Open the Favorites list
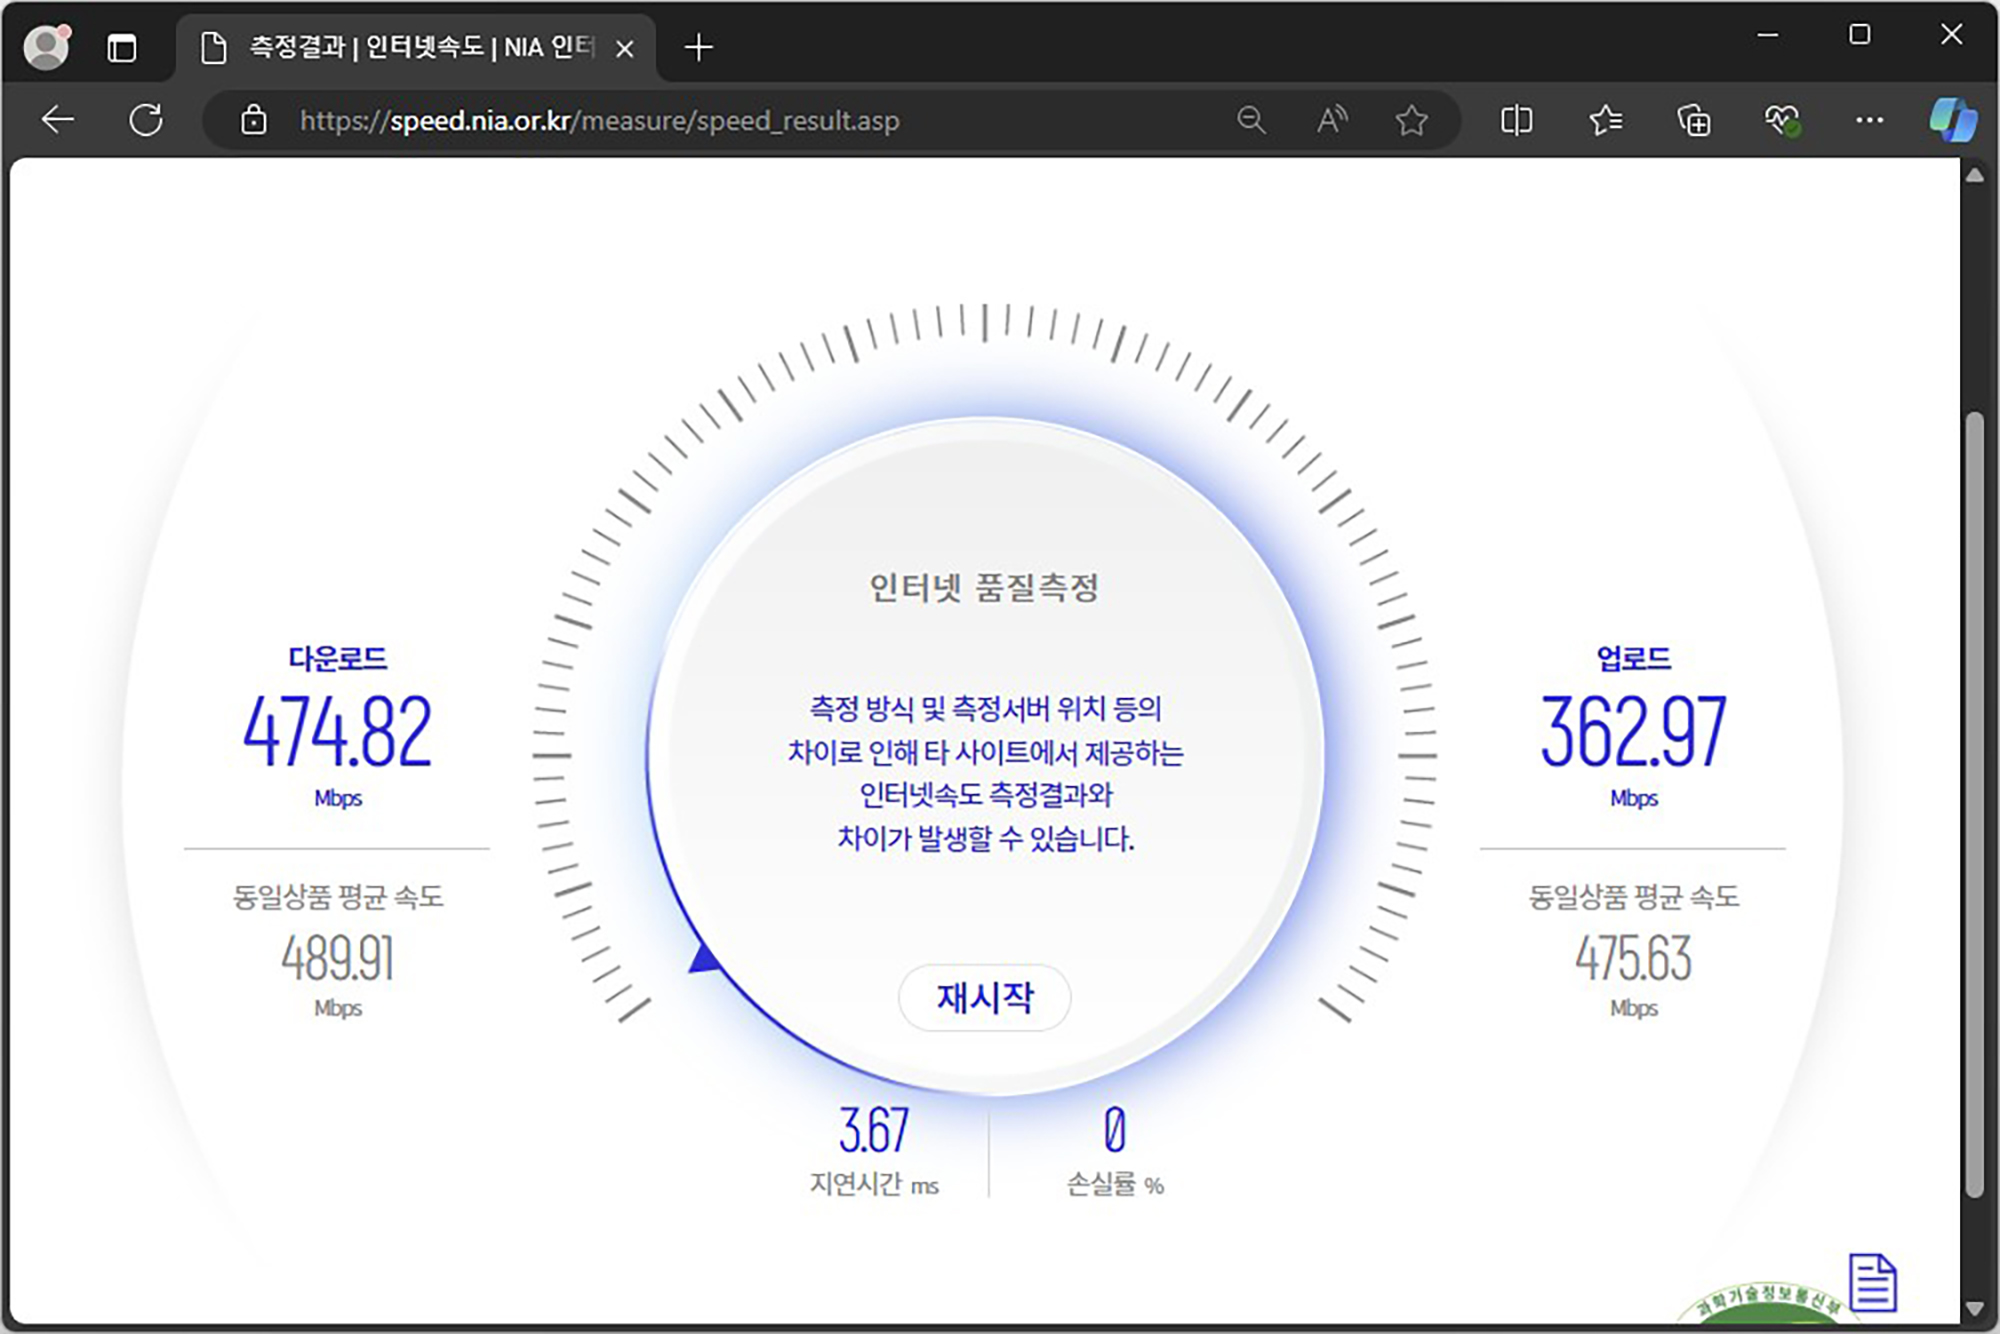This screenshot has height=1334, width=2000. [x=1605, y=120]
